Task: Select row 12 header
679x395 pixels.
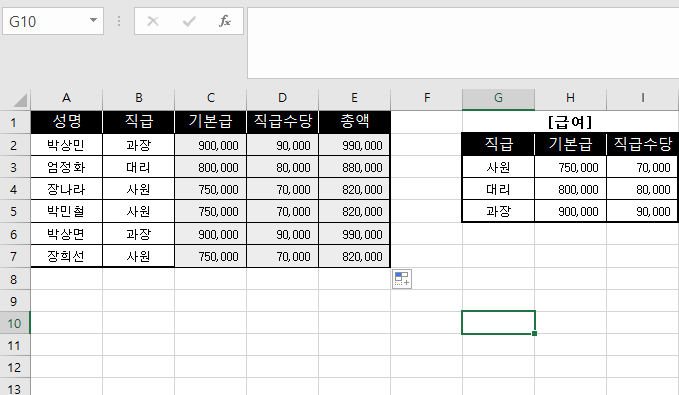Action: (x=15, y=367)
